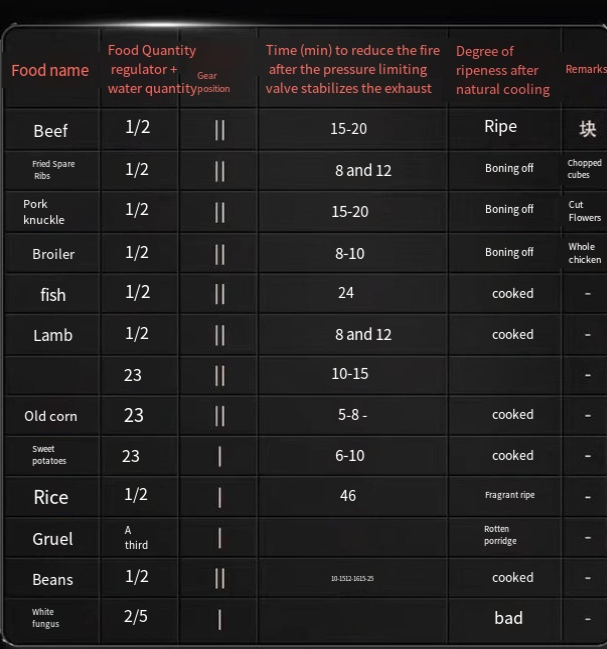The width and height of the screenshot is (607, 649).
Task: Click the double-bar gear symbol for Beef
Action: tap(220, 131)
